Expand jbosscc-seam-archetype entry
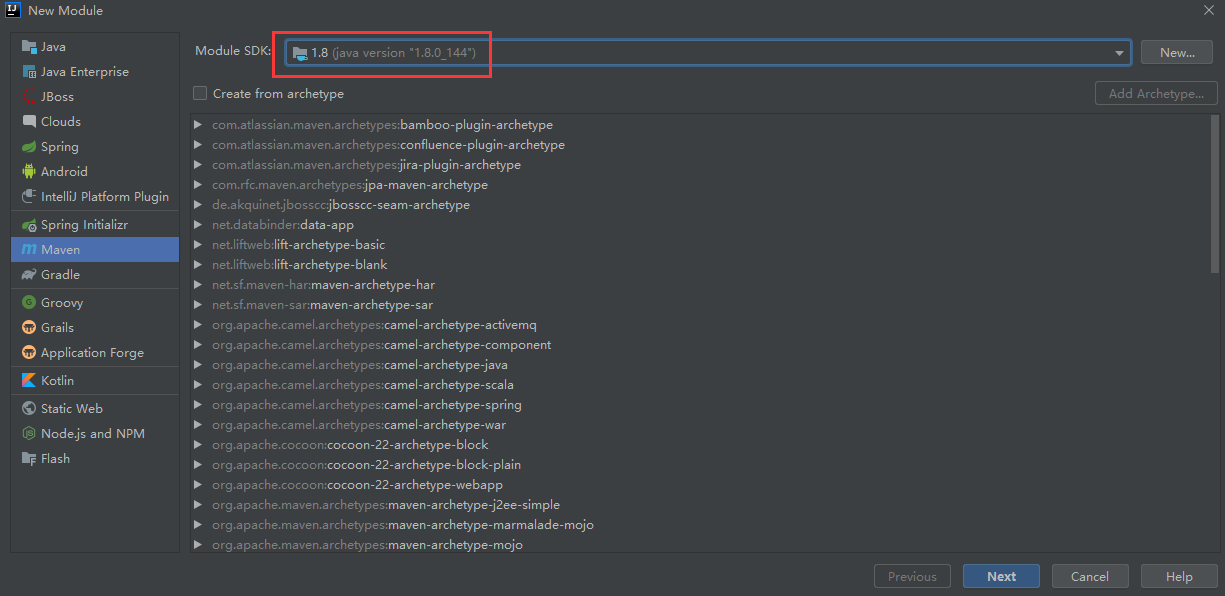 click(197, 205)
